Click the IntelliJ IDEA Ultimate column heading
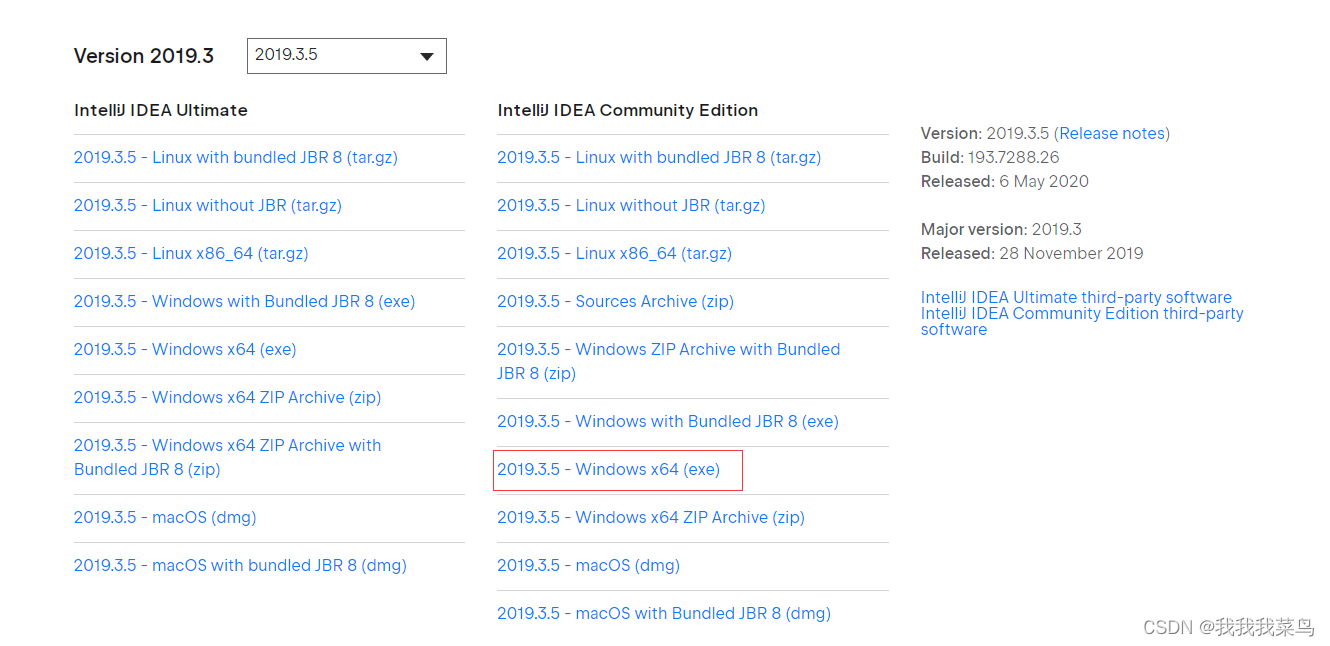The width and height of the screenshot is (1330, 646). pyautogui.click(x=161, y=110)
